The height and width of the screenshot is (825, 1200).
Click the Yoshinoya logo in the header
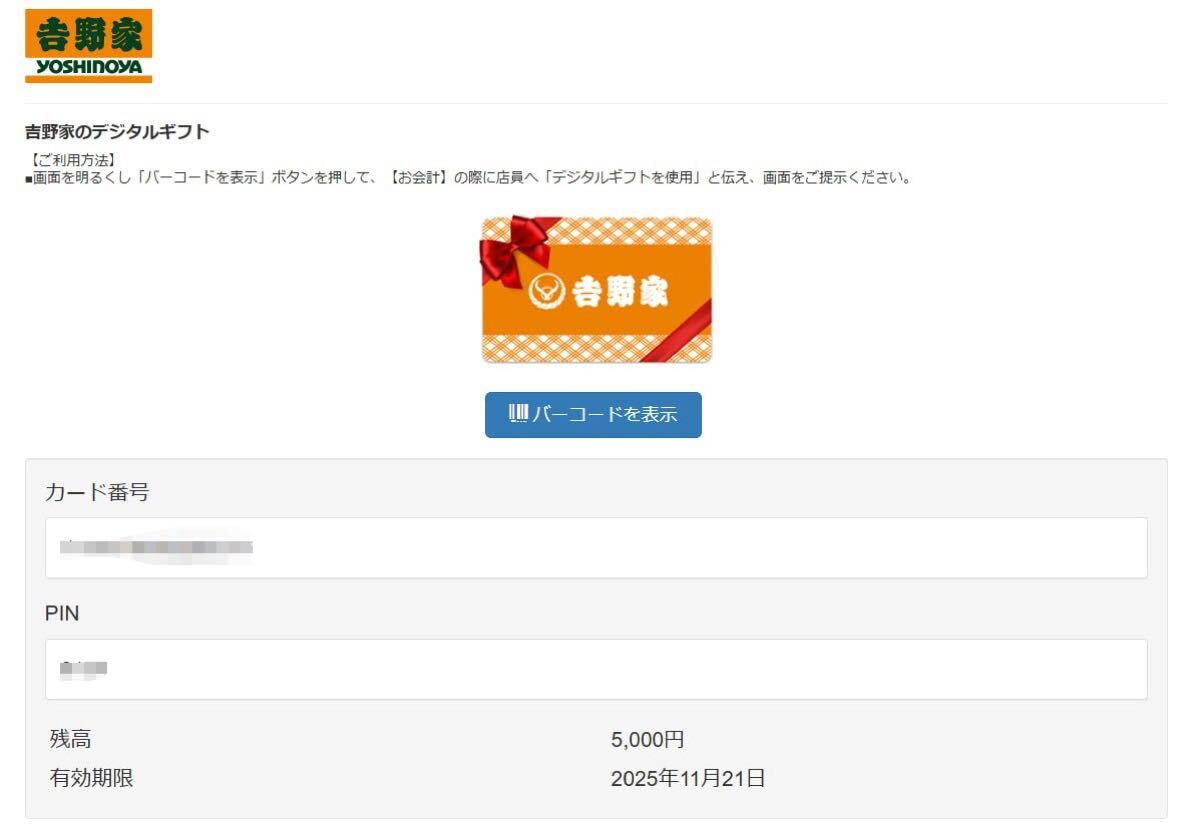click(88, 45)
